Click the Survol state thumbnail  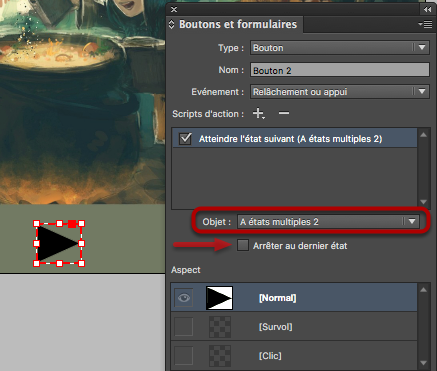click(220, 327)
